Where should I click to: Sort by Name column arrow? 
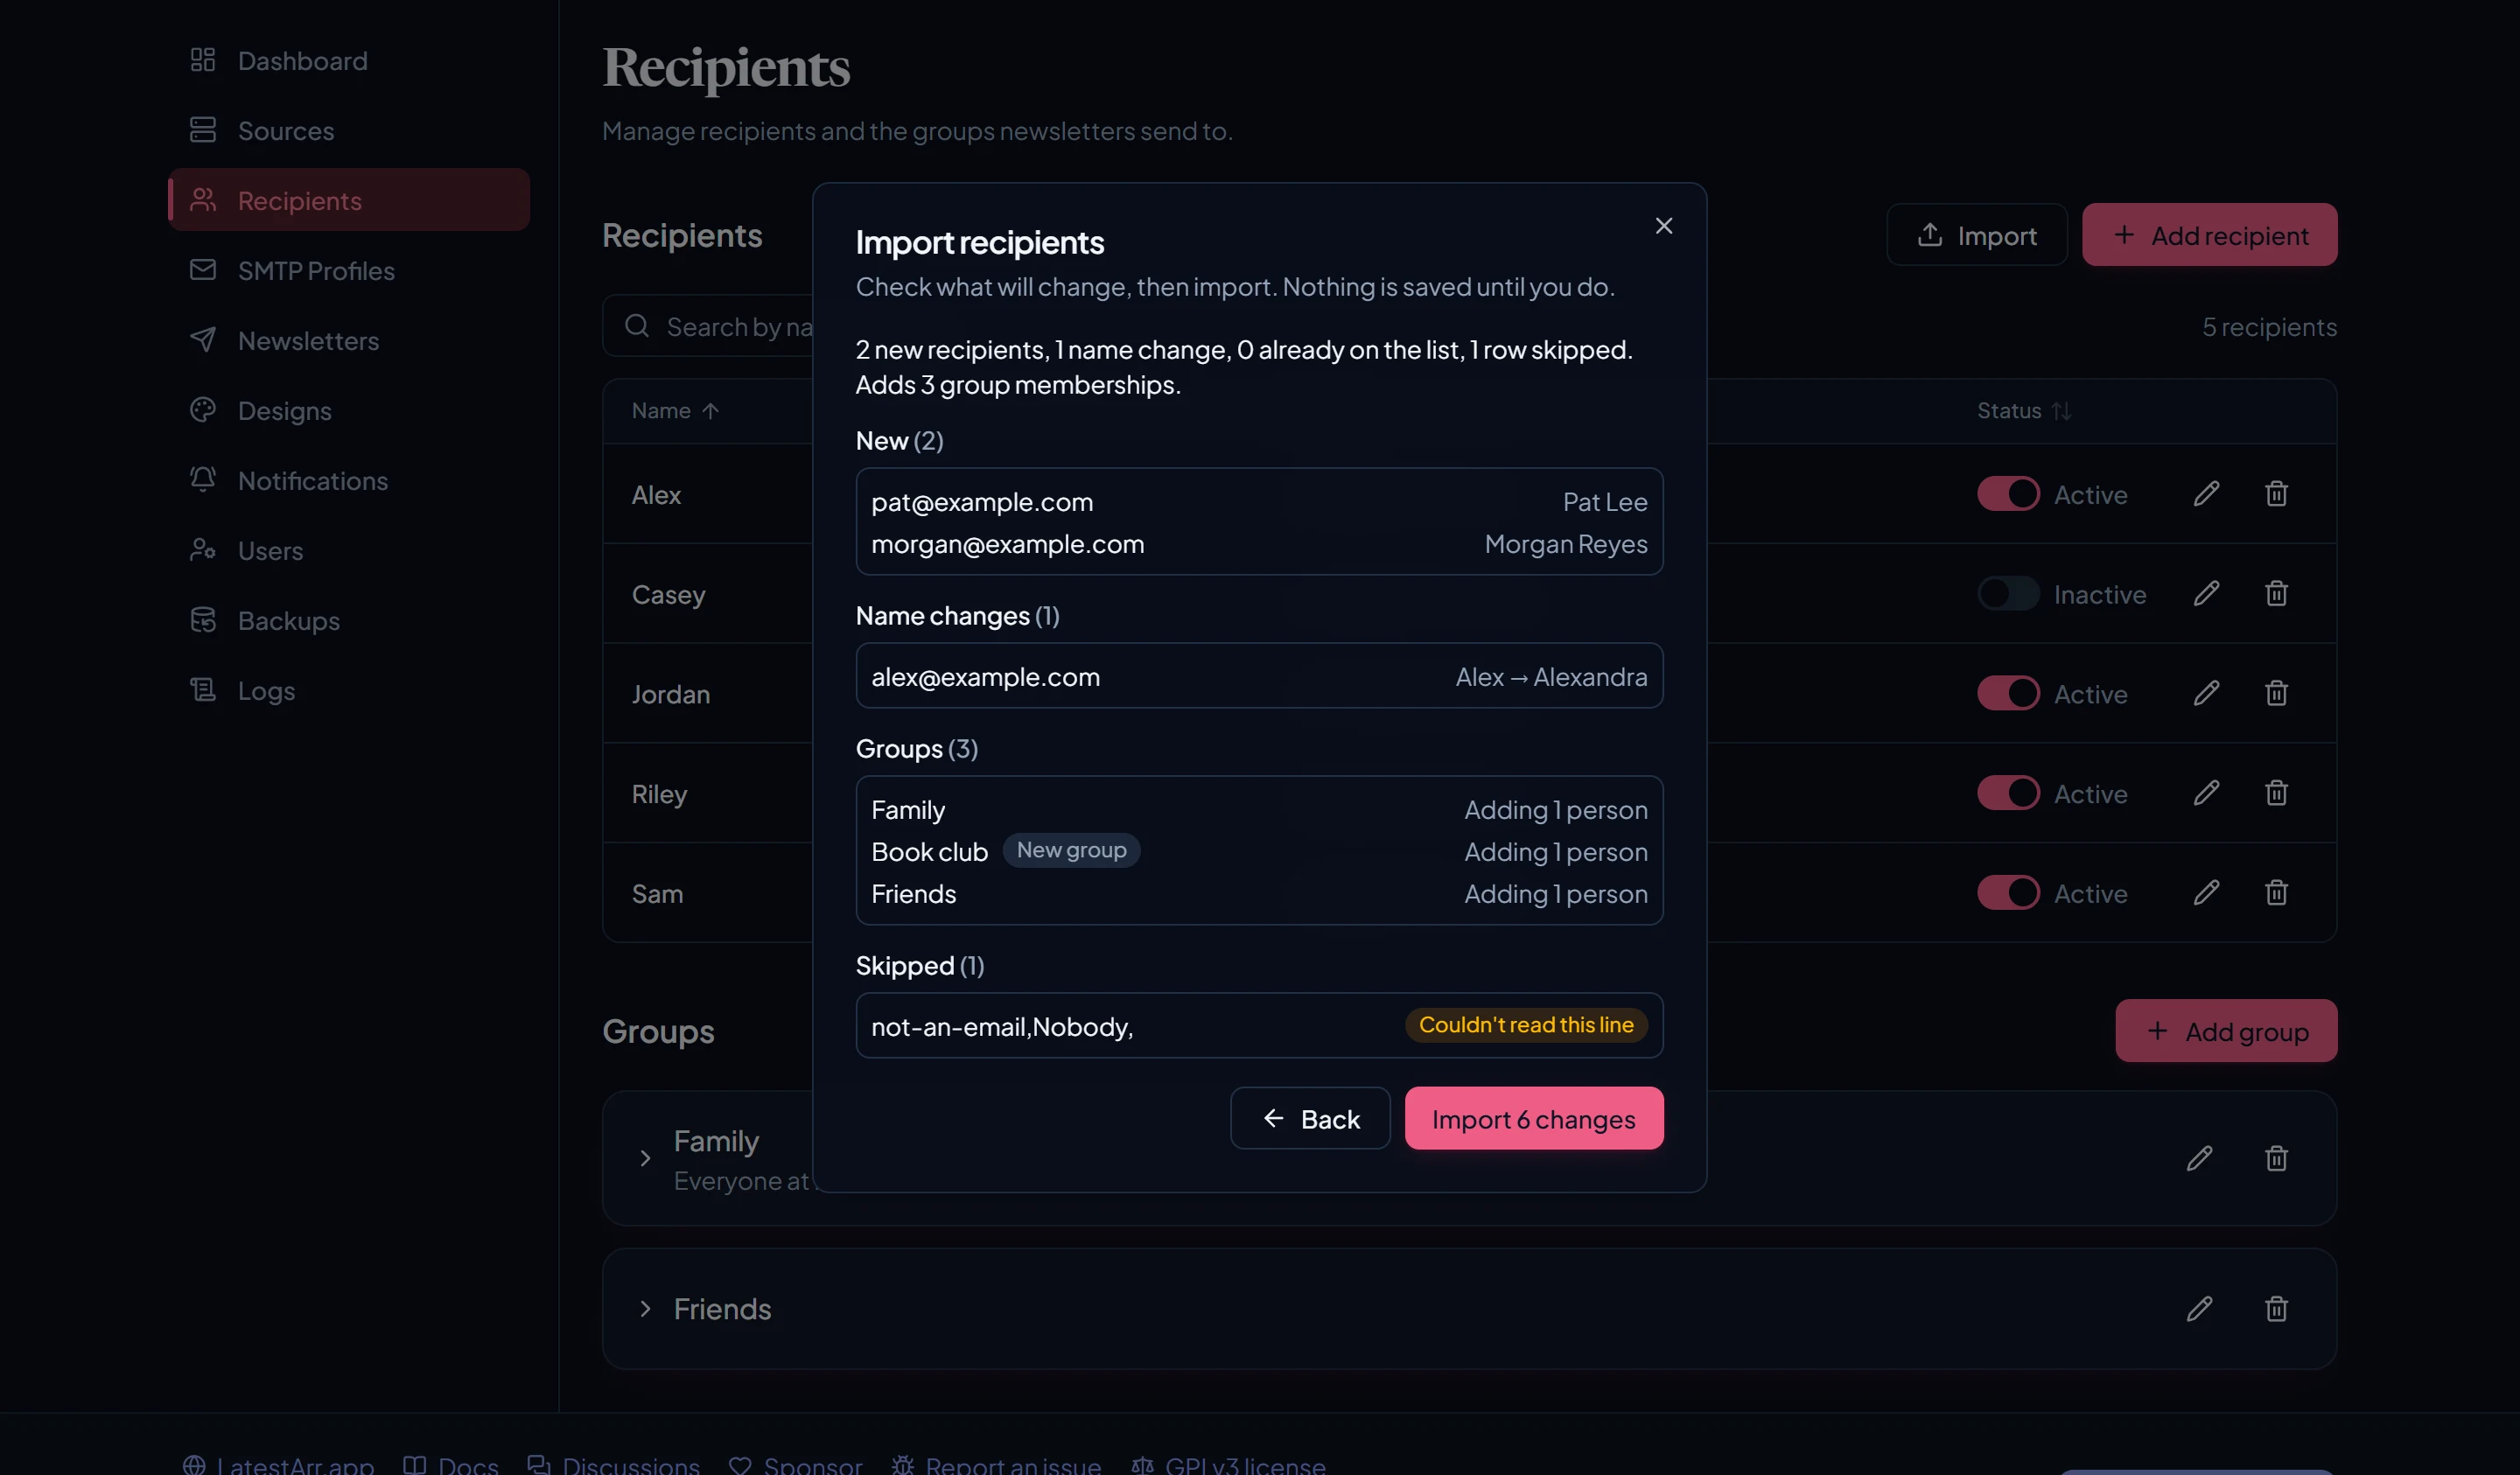tap(710, 411)
